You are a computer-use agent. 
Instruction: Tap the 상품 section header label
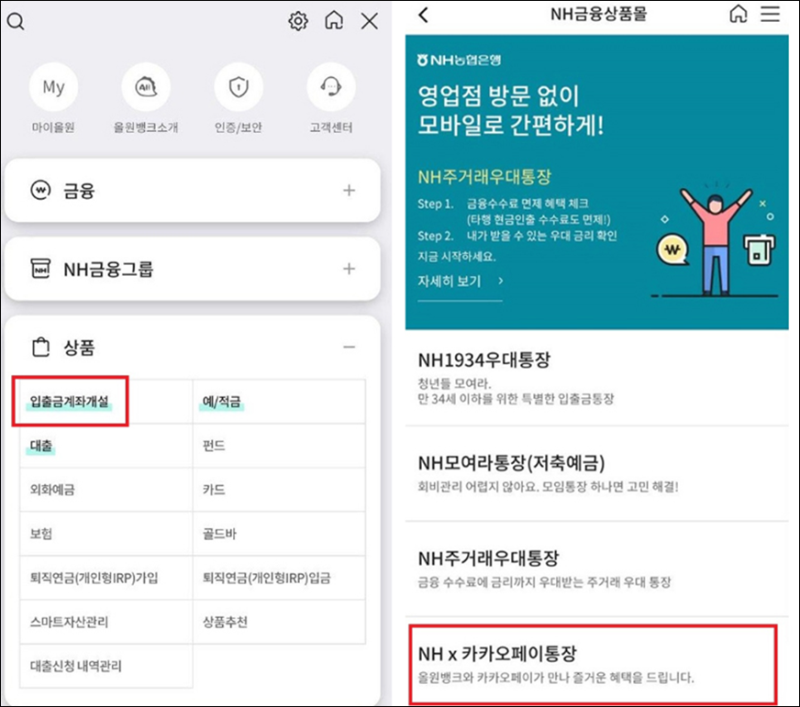click(x=79, y=348)
